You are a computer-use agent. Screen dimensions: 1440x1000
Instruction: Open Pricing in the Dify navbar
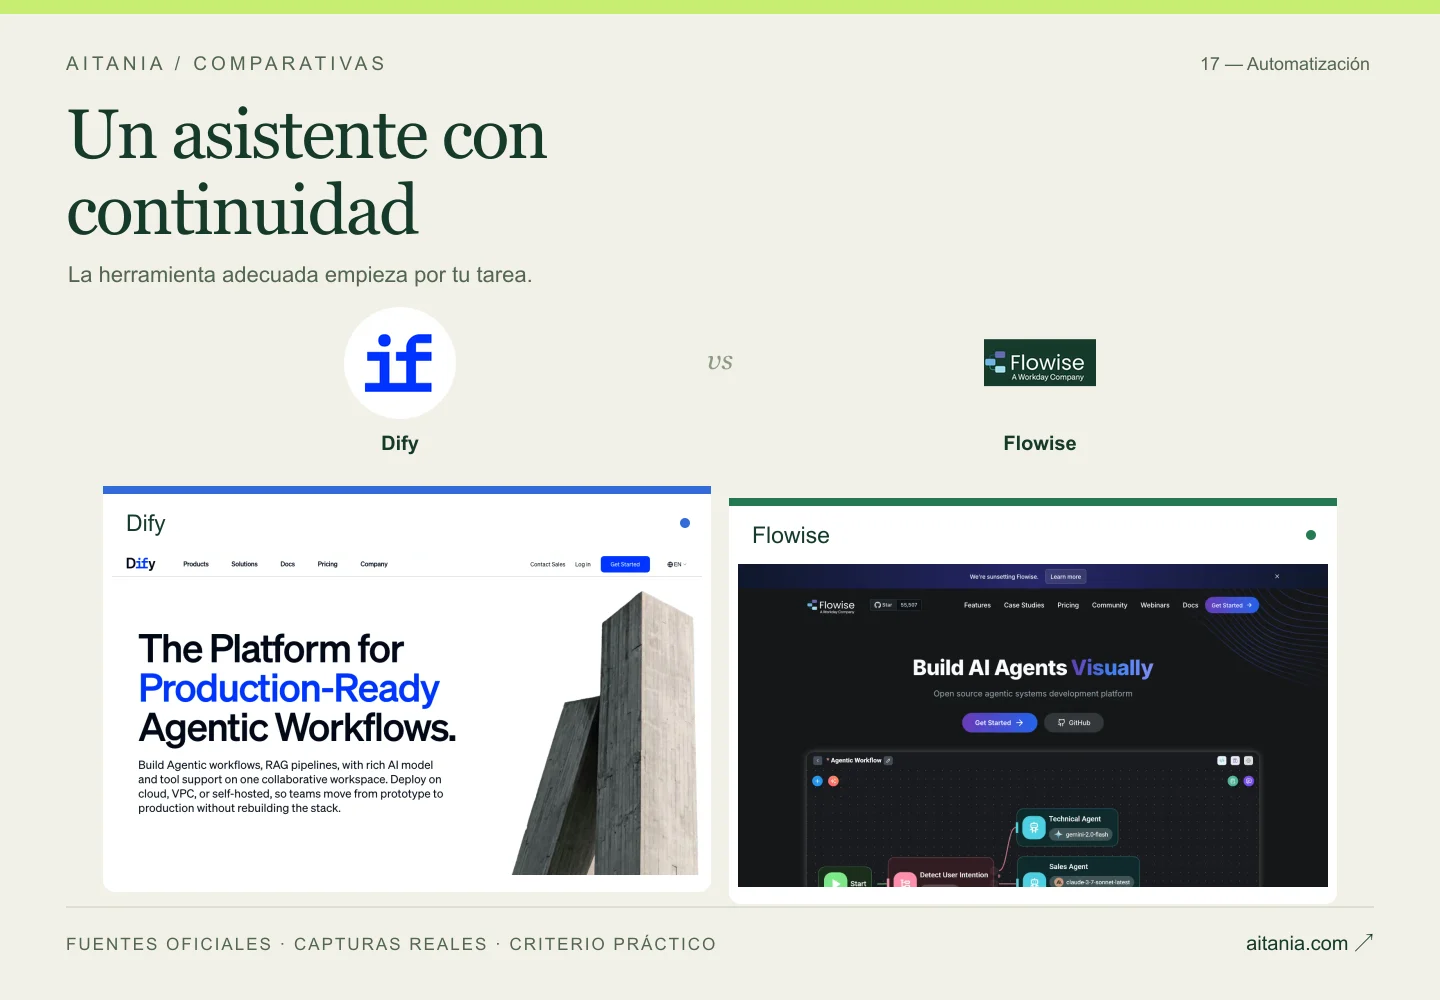click(328, 564)
